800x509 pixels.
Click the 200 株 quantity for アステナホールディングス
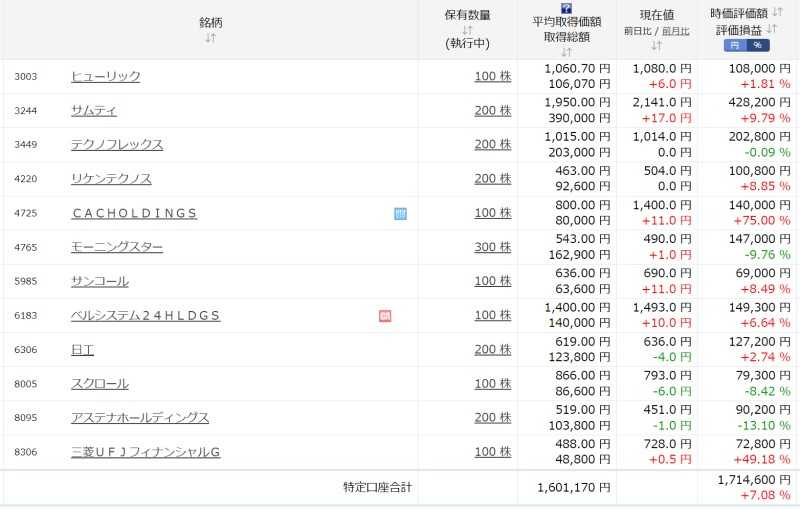[x=493, y=418]
